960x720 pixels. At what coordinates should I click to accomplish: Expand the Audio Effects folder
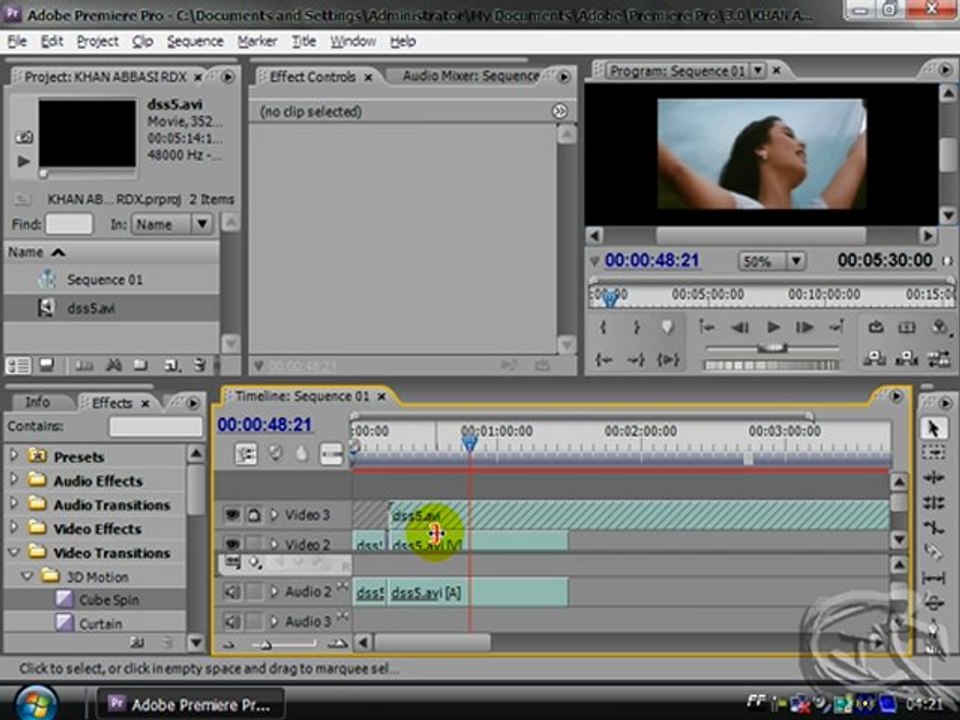[13, 480]
